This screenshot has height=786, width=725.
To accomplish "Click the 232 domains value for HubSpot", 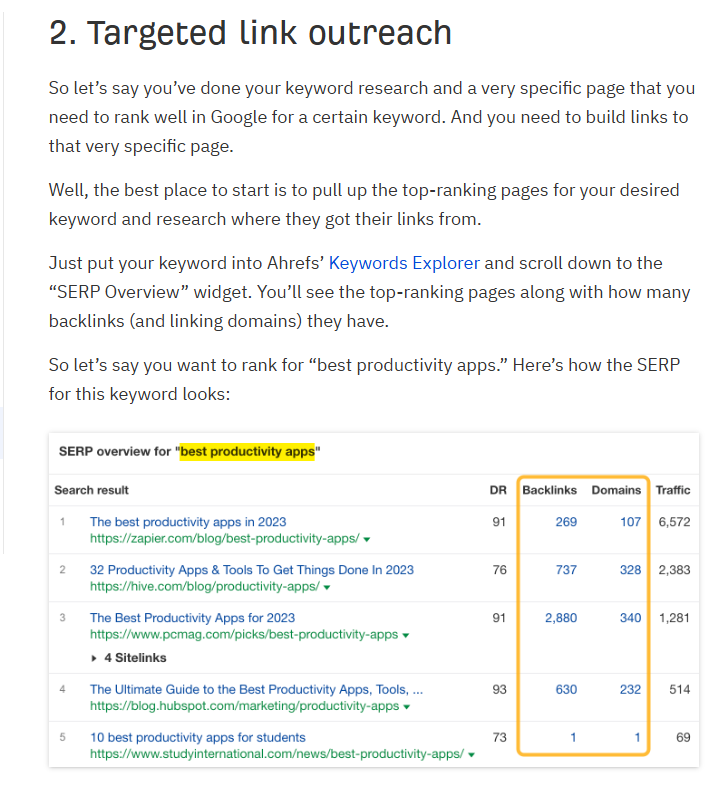I will click(630, 689).
